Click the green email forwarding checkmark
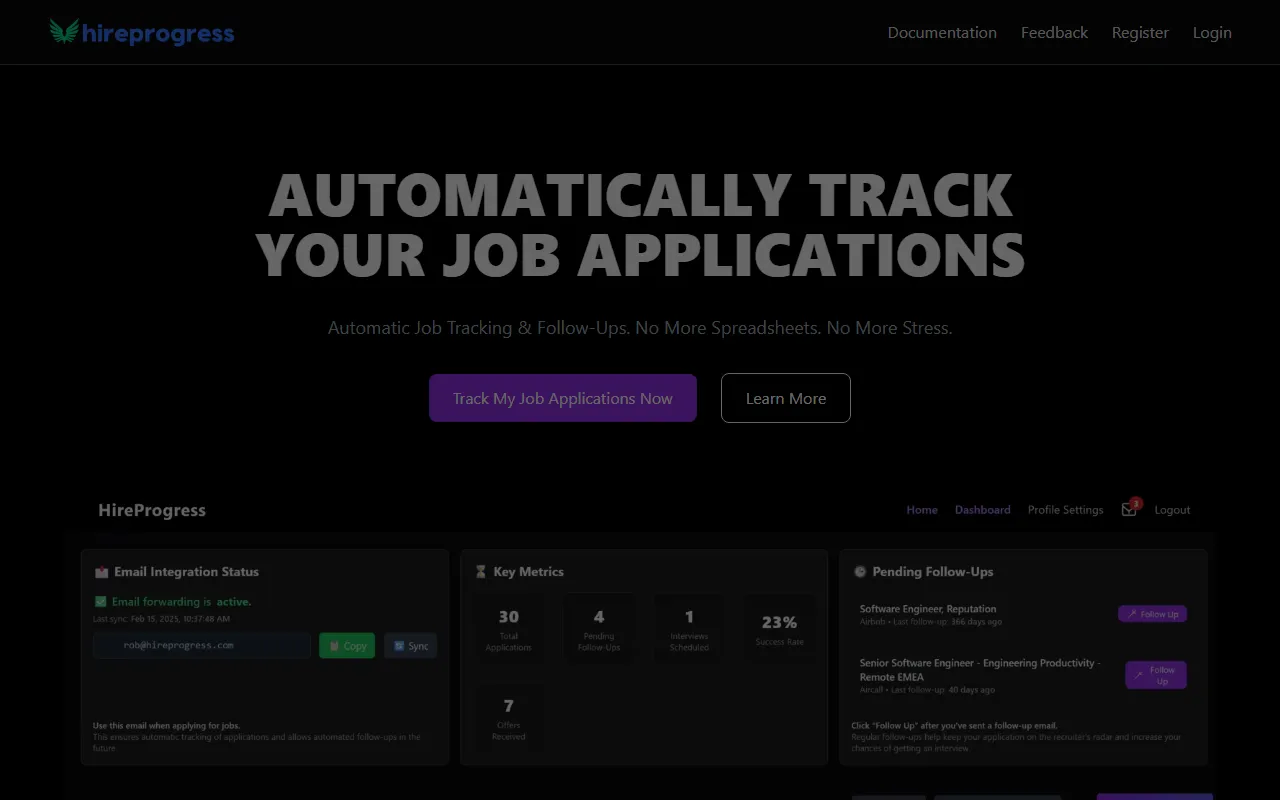This screenshot has width=1280, height=800. coord(100,602)
